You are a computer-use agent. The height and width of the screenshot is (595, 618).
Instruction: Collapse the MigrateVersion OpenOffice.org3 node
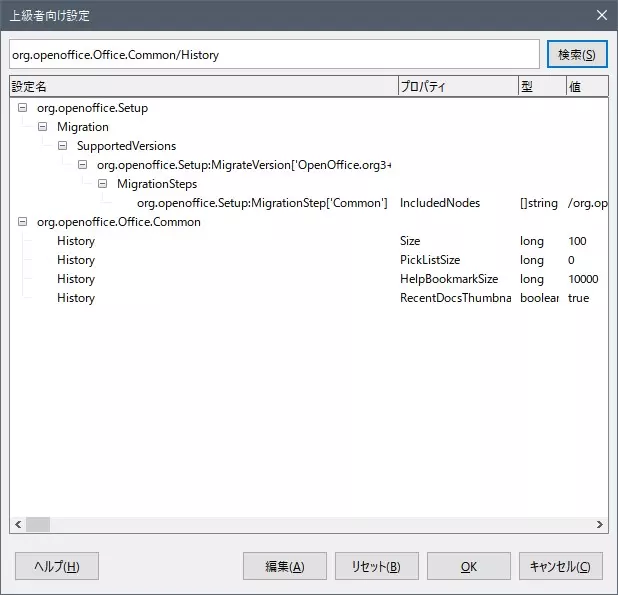[x=82, y=165]
